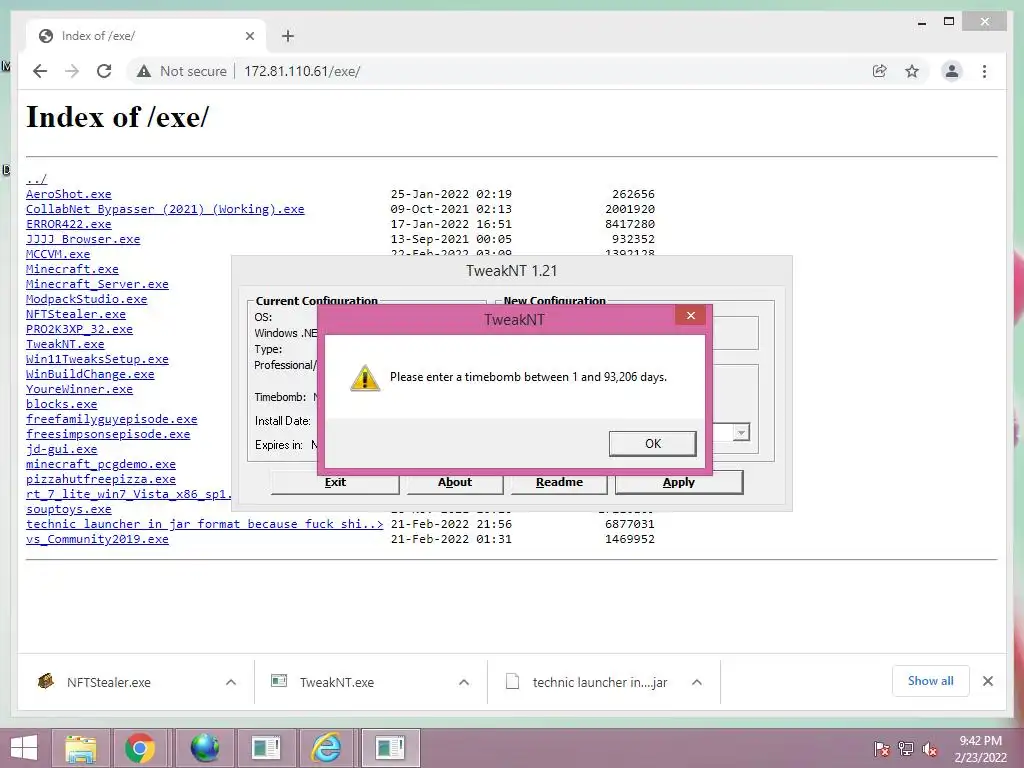Go back in browser history

point(40,71)
